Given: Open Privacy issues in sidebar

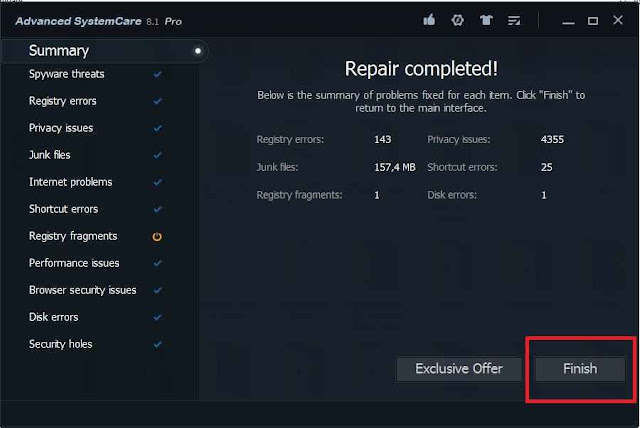Looking at the screenshot, I should click(x=61, y=128).
